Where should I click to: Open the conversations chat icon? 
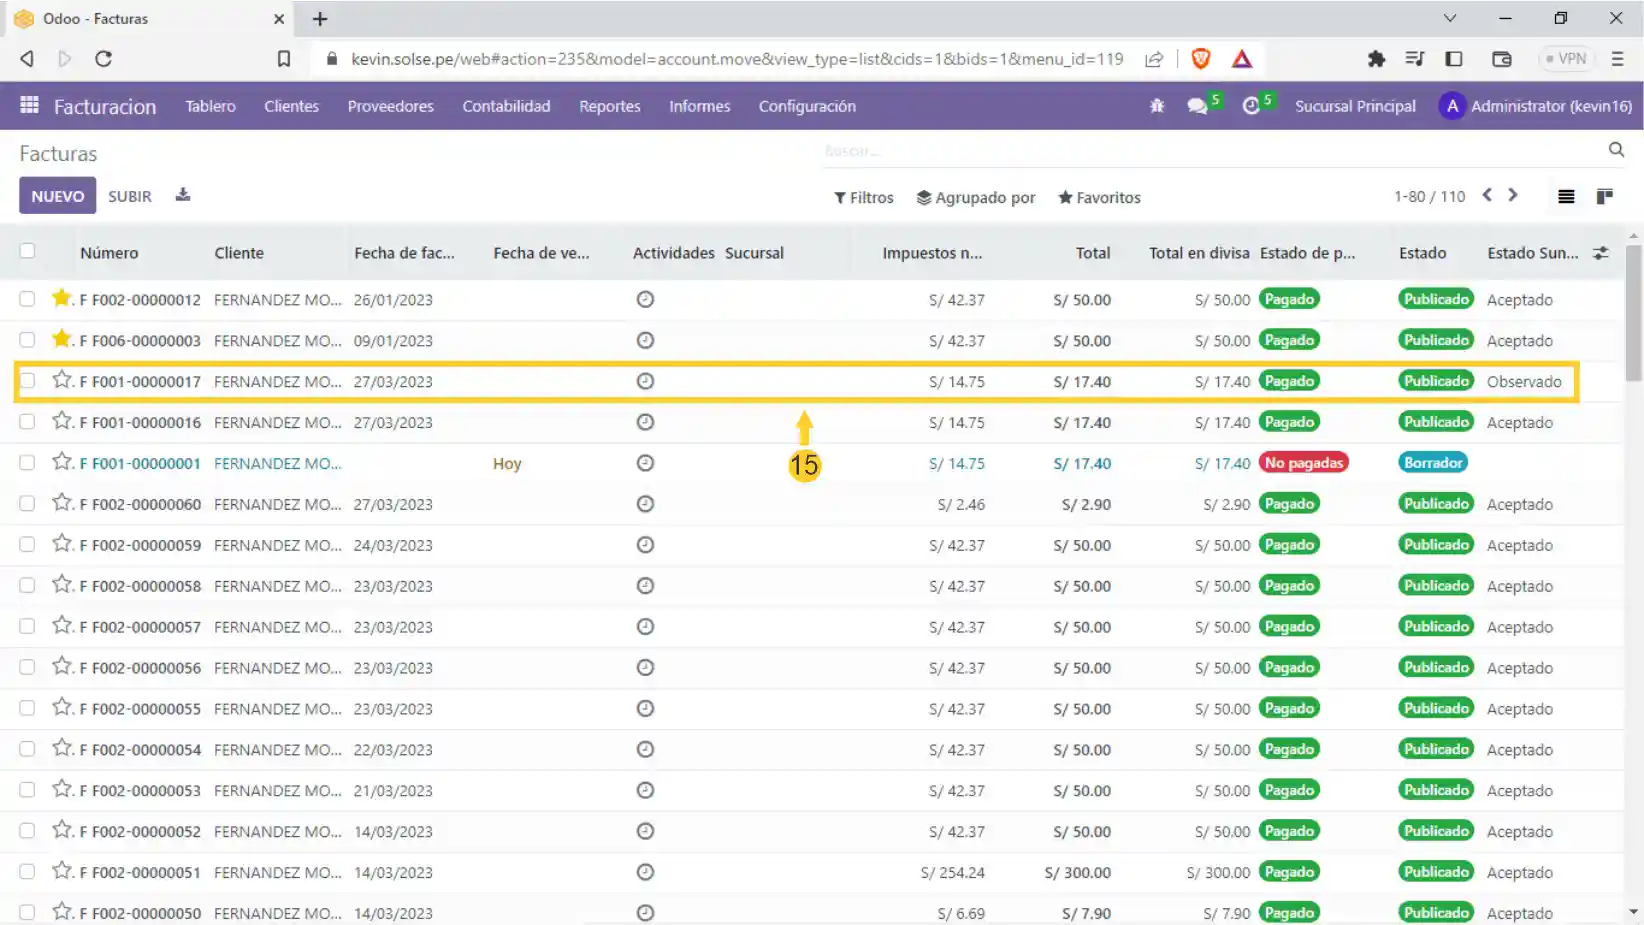point(1197,106)
